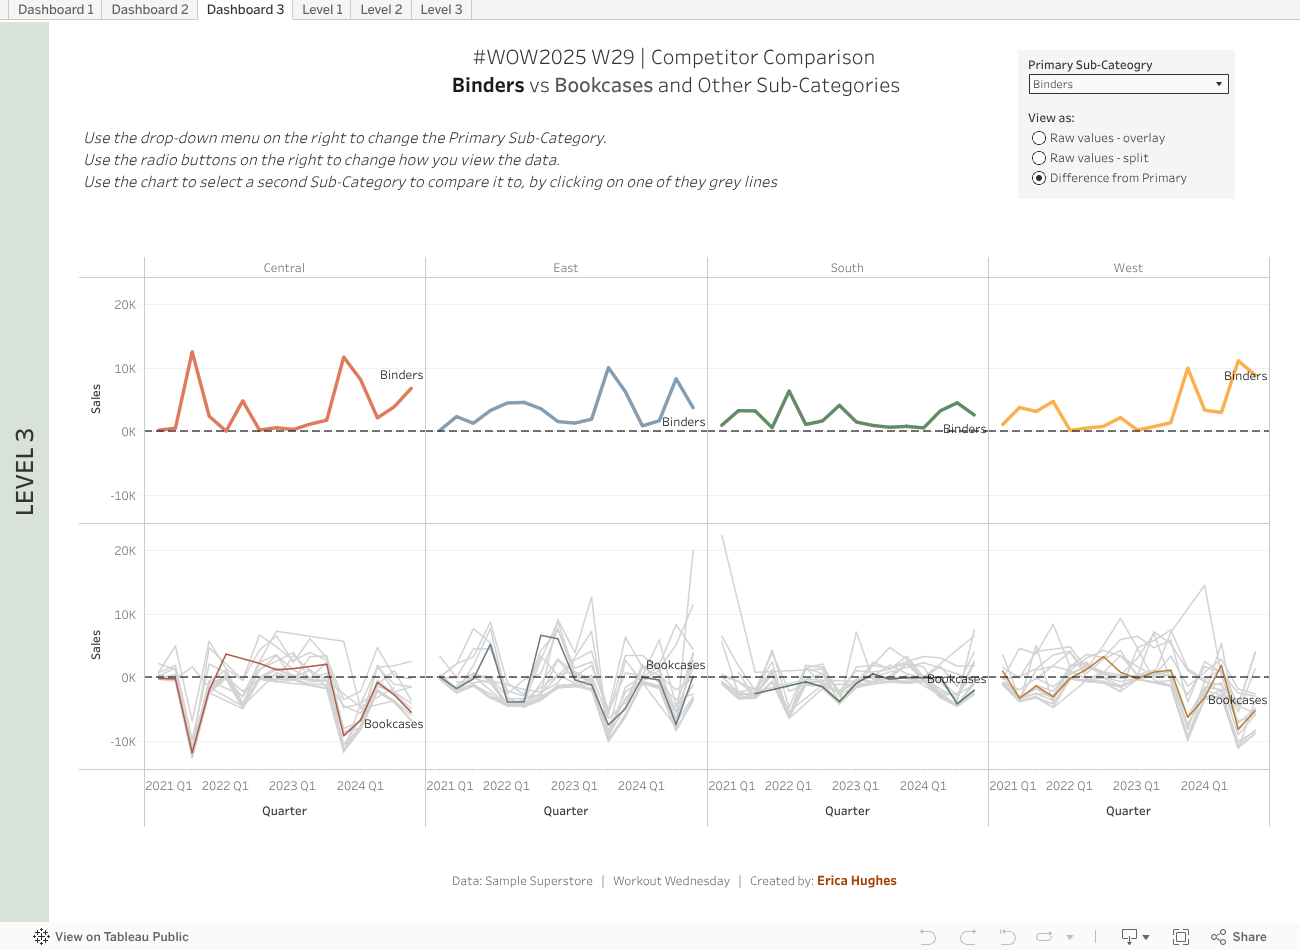This screenshot has height=950, width=1300.
Task: Expand the refresh options dropdown arrow
Action: (1070, 937)
